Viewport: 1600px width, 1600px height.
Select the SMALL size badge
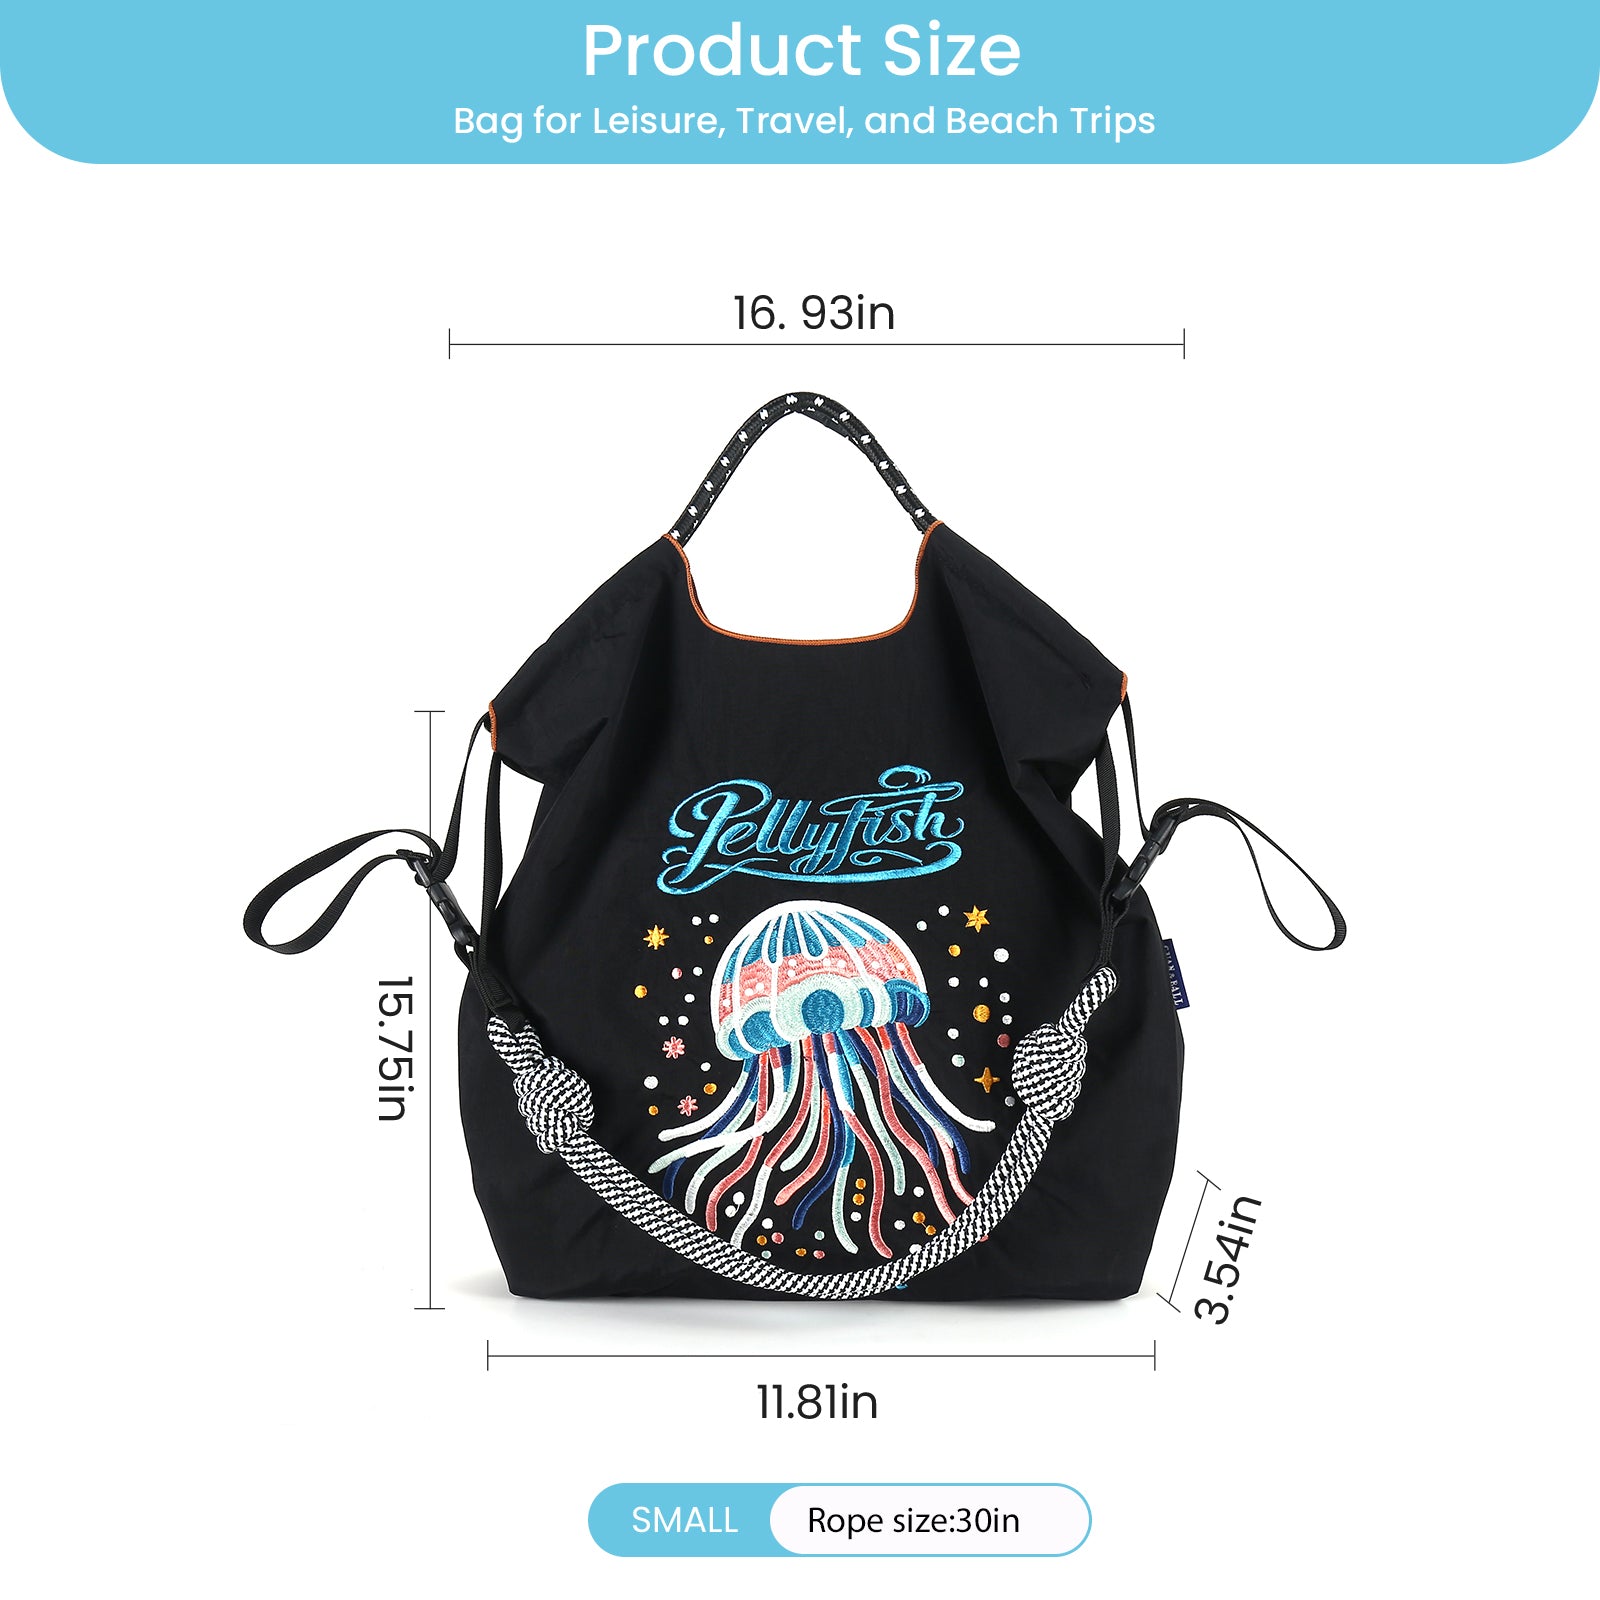[684, 1520]
